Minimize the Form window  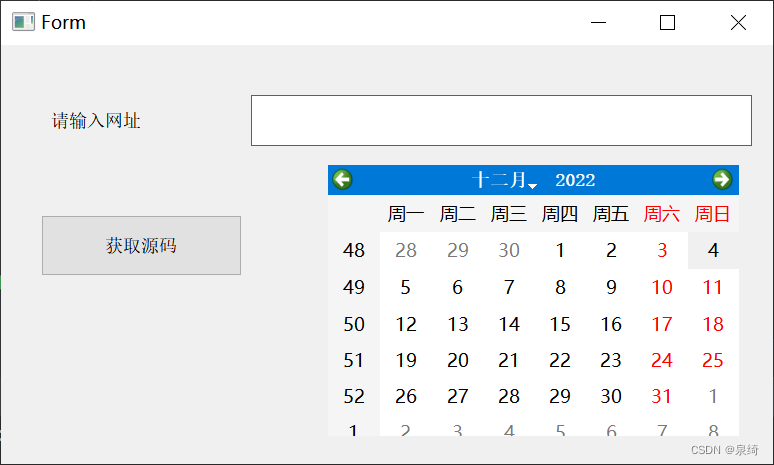pos(598,22)
